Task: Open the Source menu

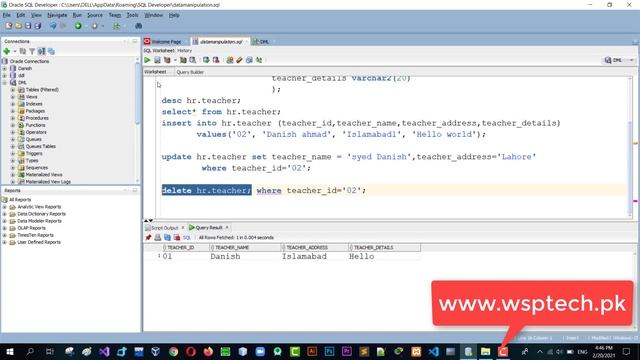Action: coord(95,15)
